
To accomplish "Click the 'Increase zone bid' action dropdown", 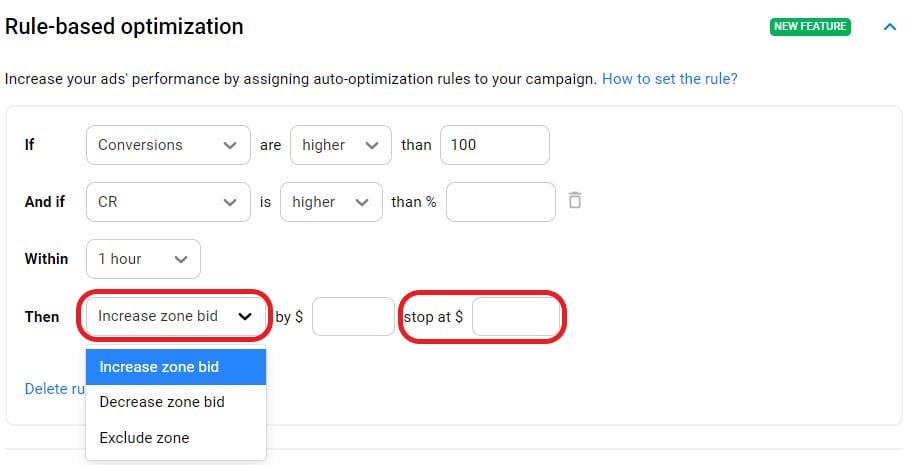I will point(176,316).
